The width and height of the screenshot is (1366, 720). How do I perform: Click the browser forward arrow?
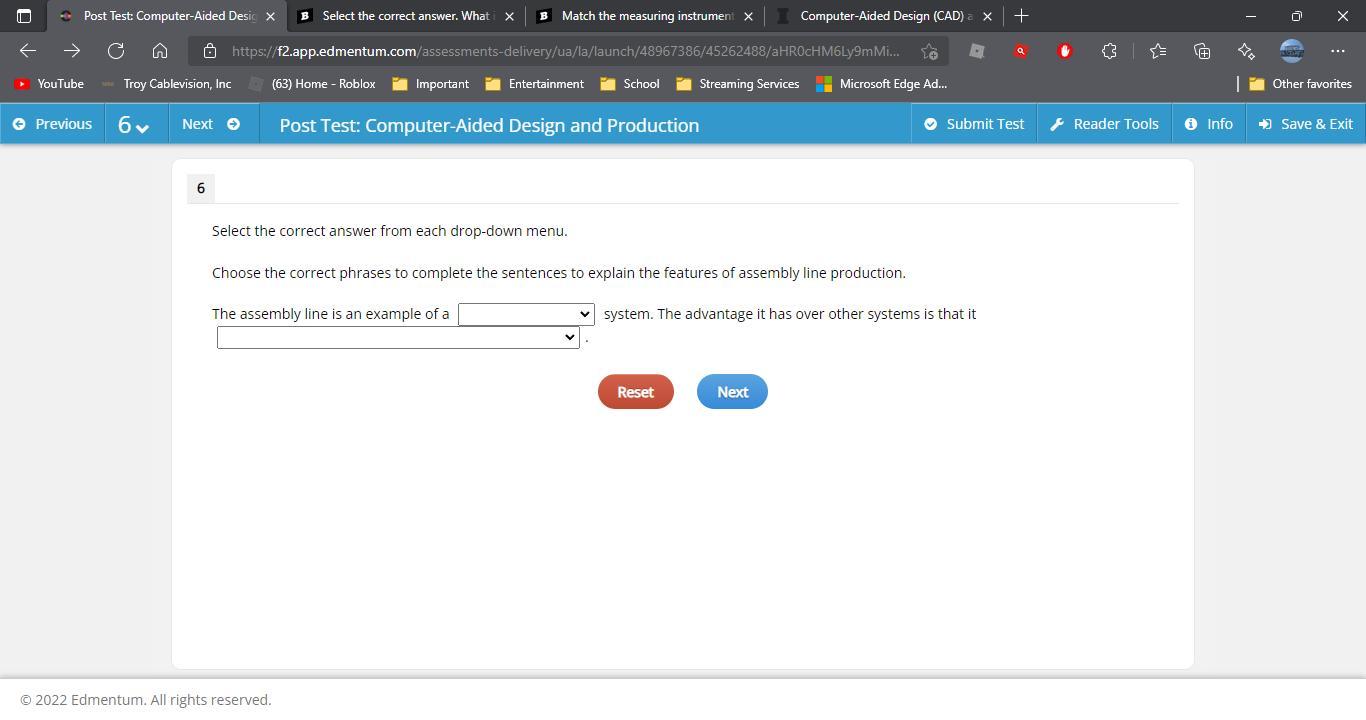pos(72,51)
